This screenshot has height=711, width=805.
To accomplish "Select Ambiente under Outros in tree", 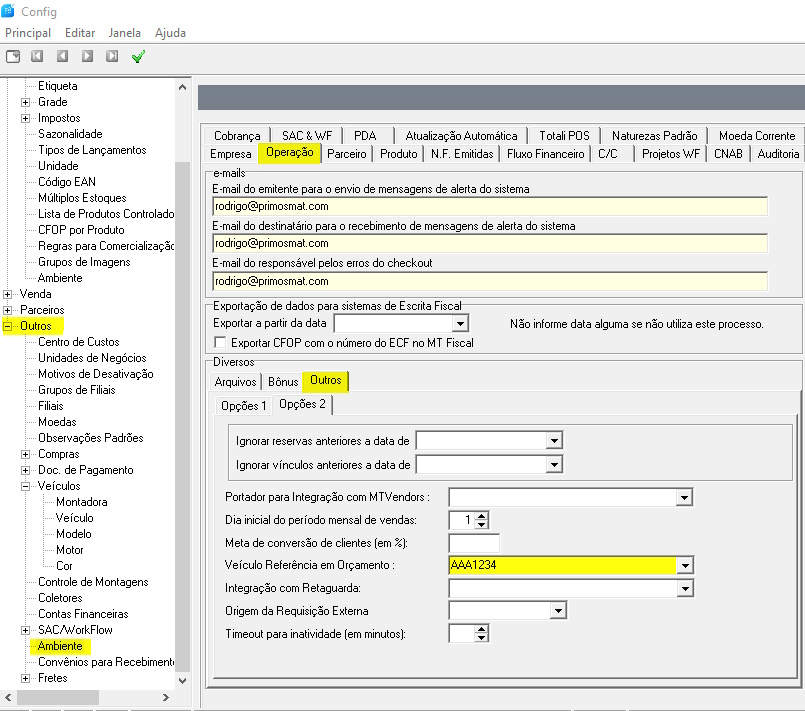I will pyautogui.click(x=60, y=646).
